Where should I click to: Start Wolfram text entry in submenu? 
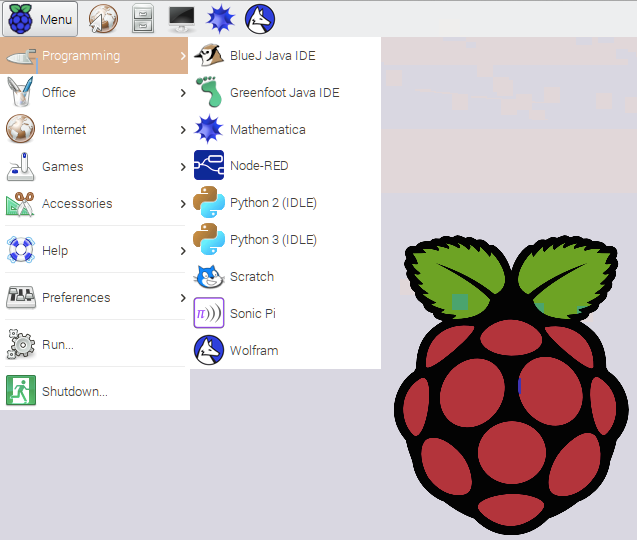(254, 350)
